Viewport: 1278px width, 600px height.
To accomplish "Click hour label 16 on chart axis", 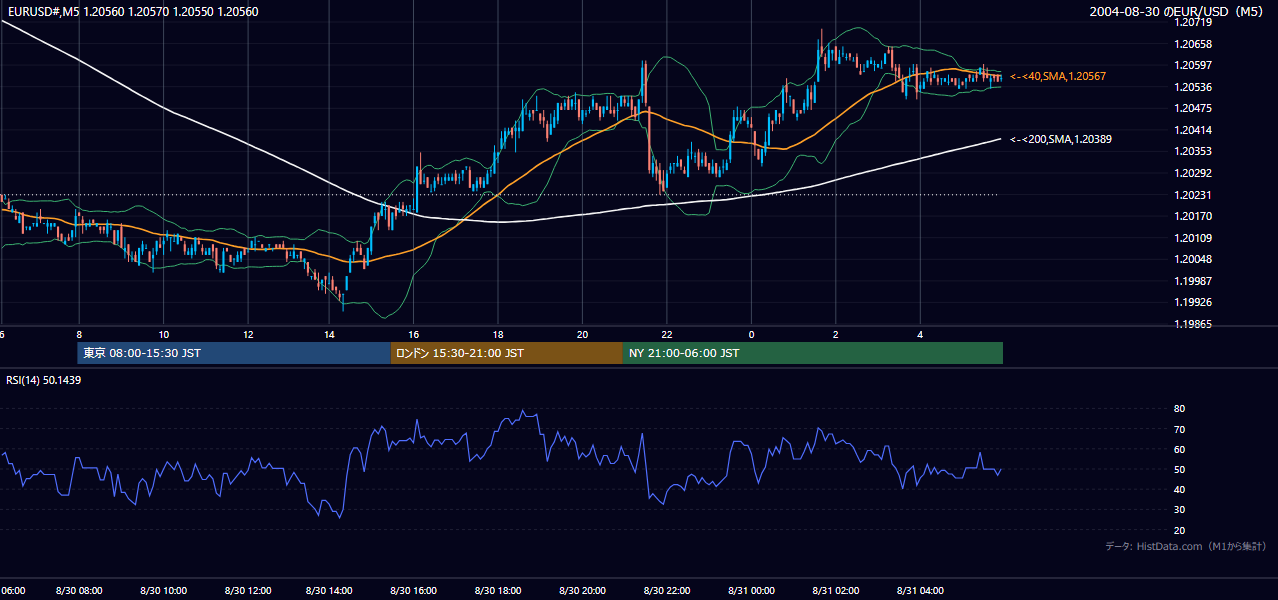I will (414, 334).
